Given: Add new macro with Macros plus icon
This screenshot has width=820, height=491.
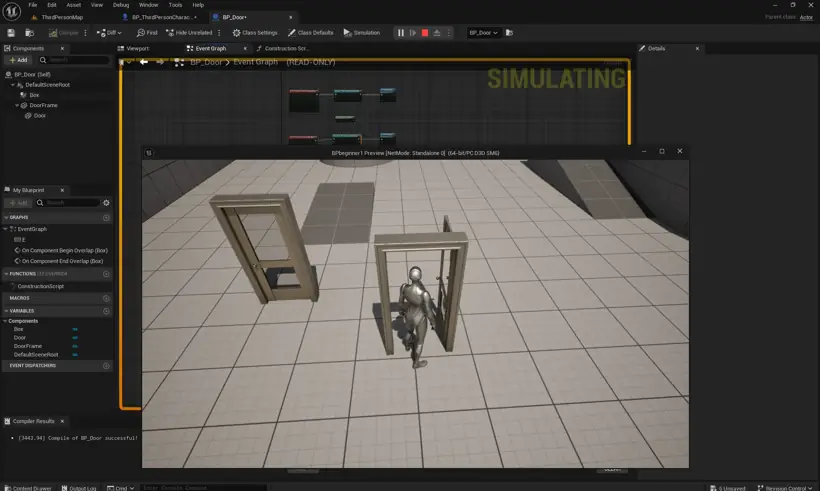Looking at the screenshot, I should [x=106, y=298].
